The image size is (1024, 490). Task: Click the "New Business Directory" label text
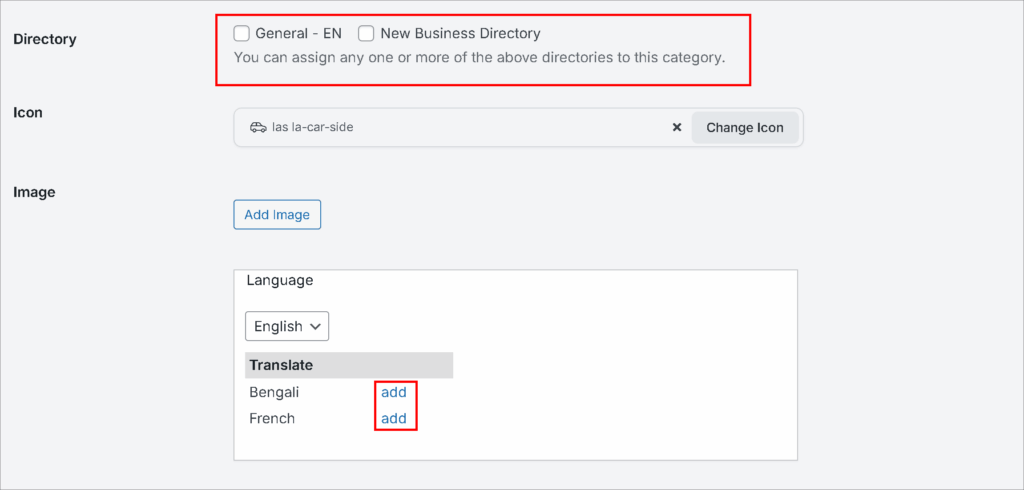tap(460, 34)
